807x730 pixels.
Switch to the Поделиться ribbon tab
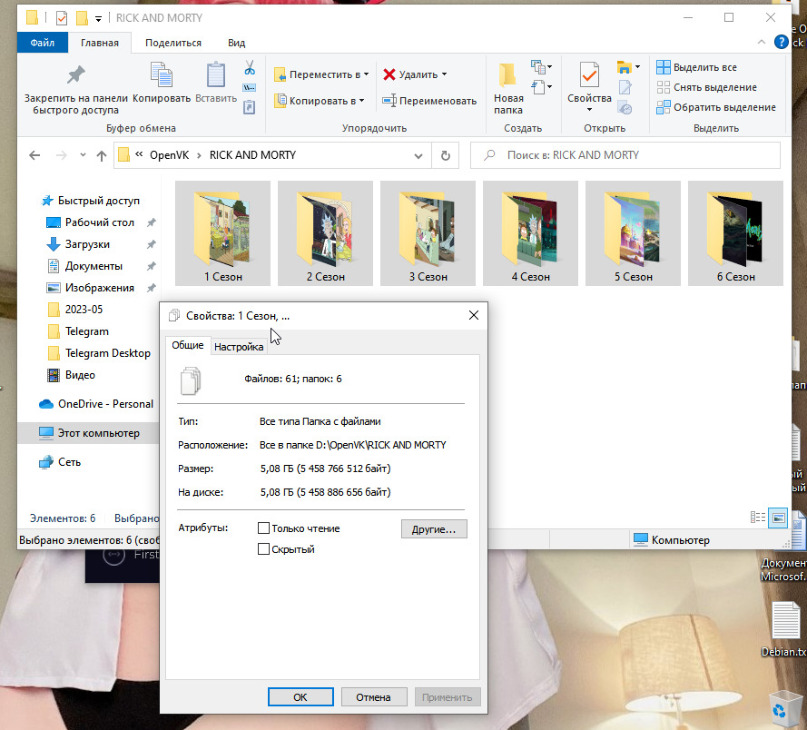(x=173, y=43)
